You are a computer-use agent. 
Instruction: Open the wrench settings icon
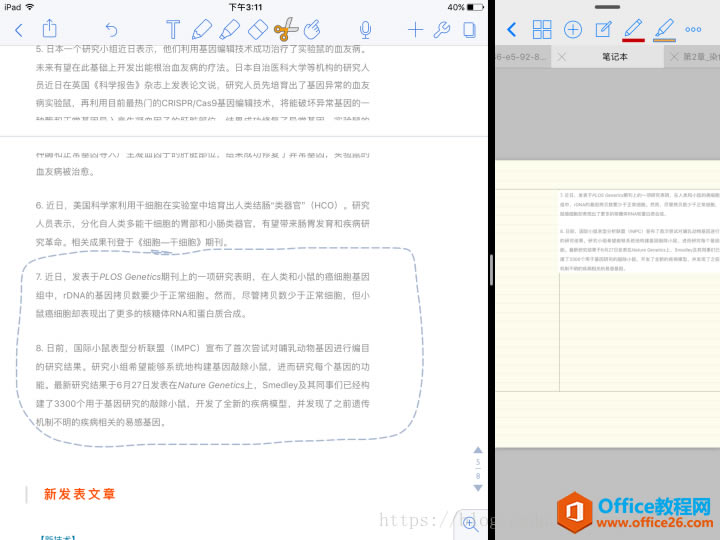(442, 30)
